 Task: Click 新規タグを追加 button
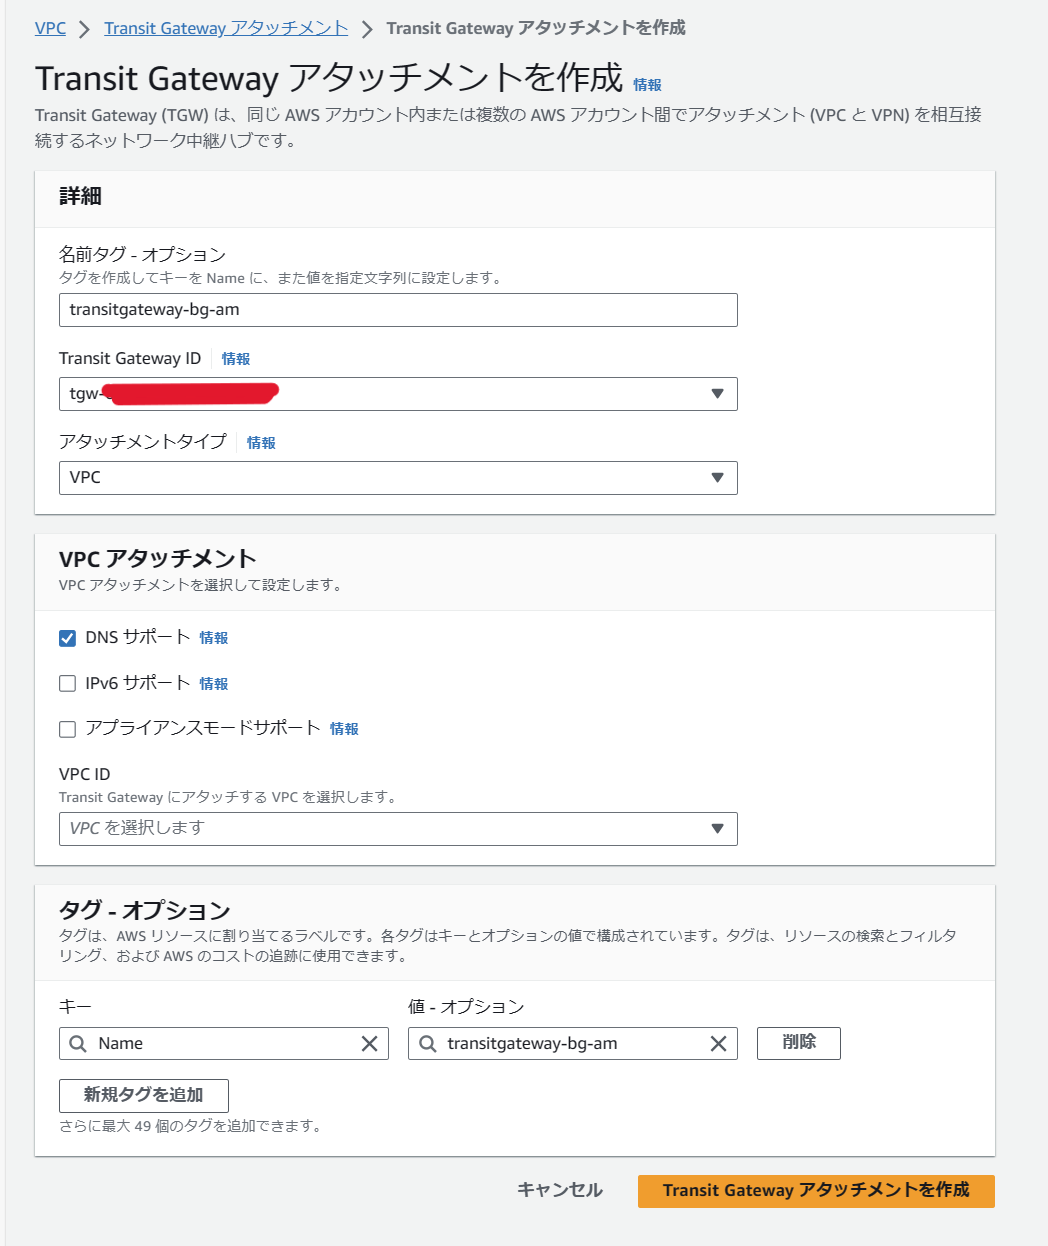click(x=144, y=1096)
